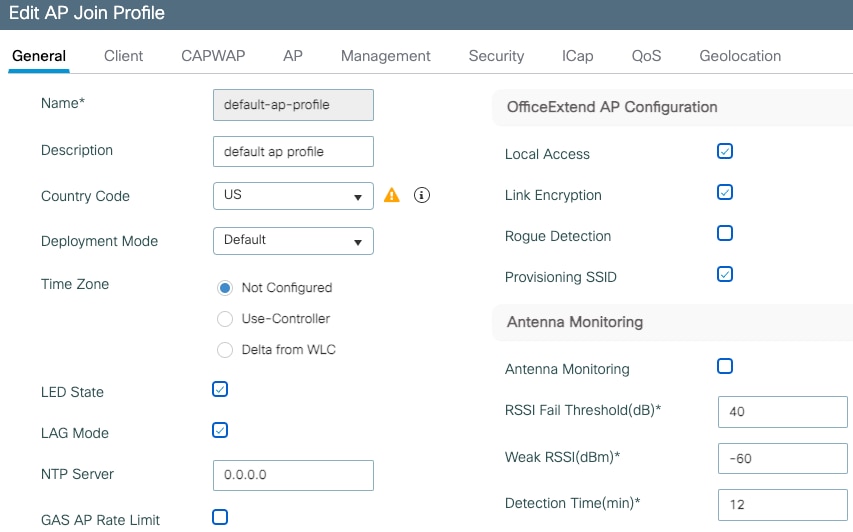The width and height of the screenshot is (853, 532).
Task: Disable the LAG Mode checkbox
Action: [220, 430]
